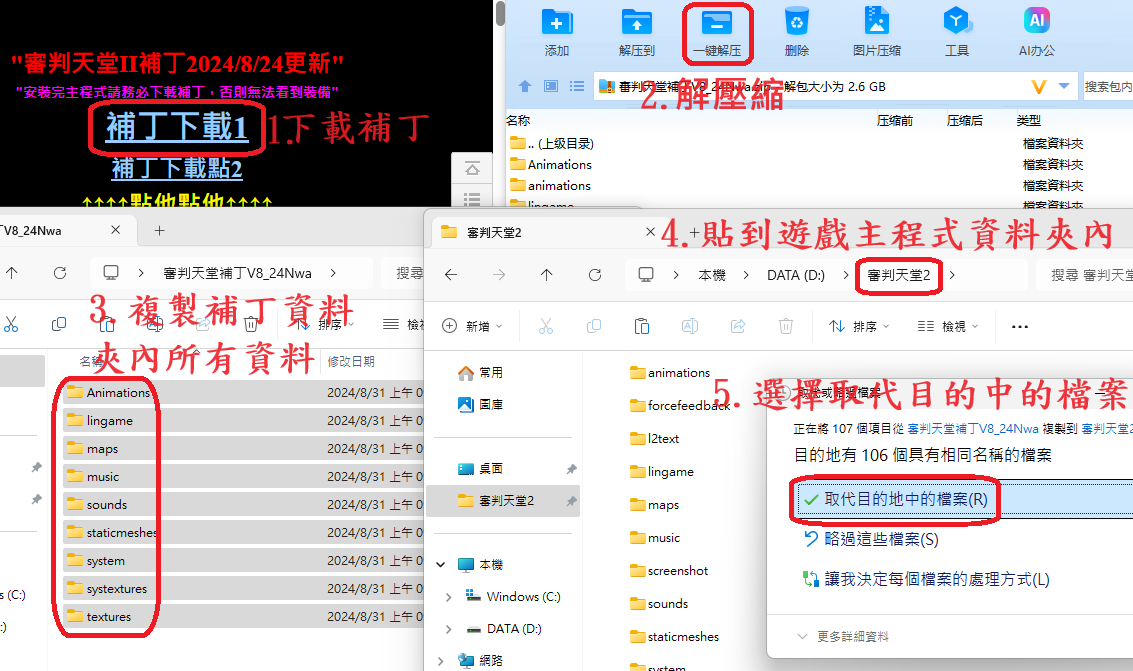Select sounds folder in patch window
This screenshot has width=1133, height=671.
pos(106,505)
